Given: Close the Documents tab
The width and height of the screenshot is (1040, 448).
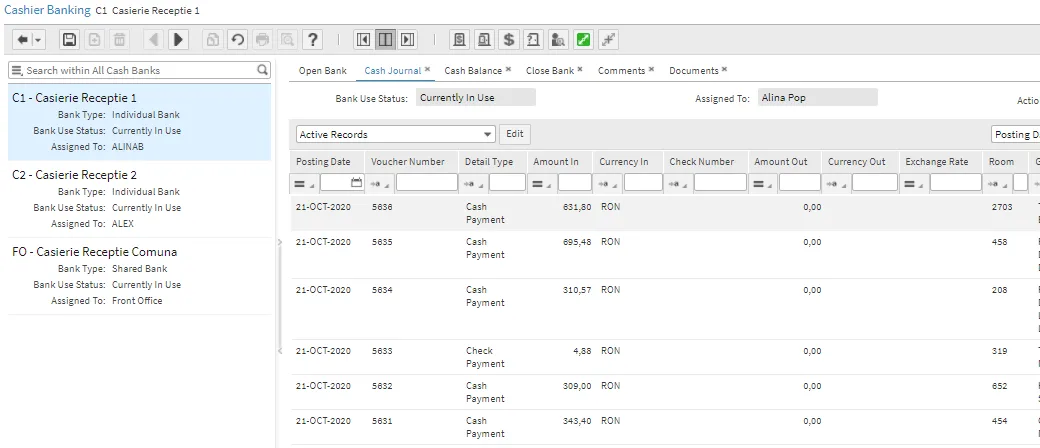Looking at the screenshot, I should coord(724,69).
